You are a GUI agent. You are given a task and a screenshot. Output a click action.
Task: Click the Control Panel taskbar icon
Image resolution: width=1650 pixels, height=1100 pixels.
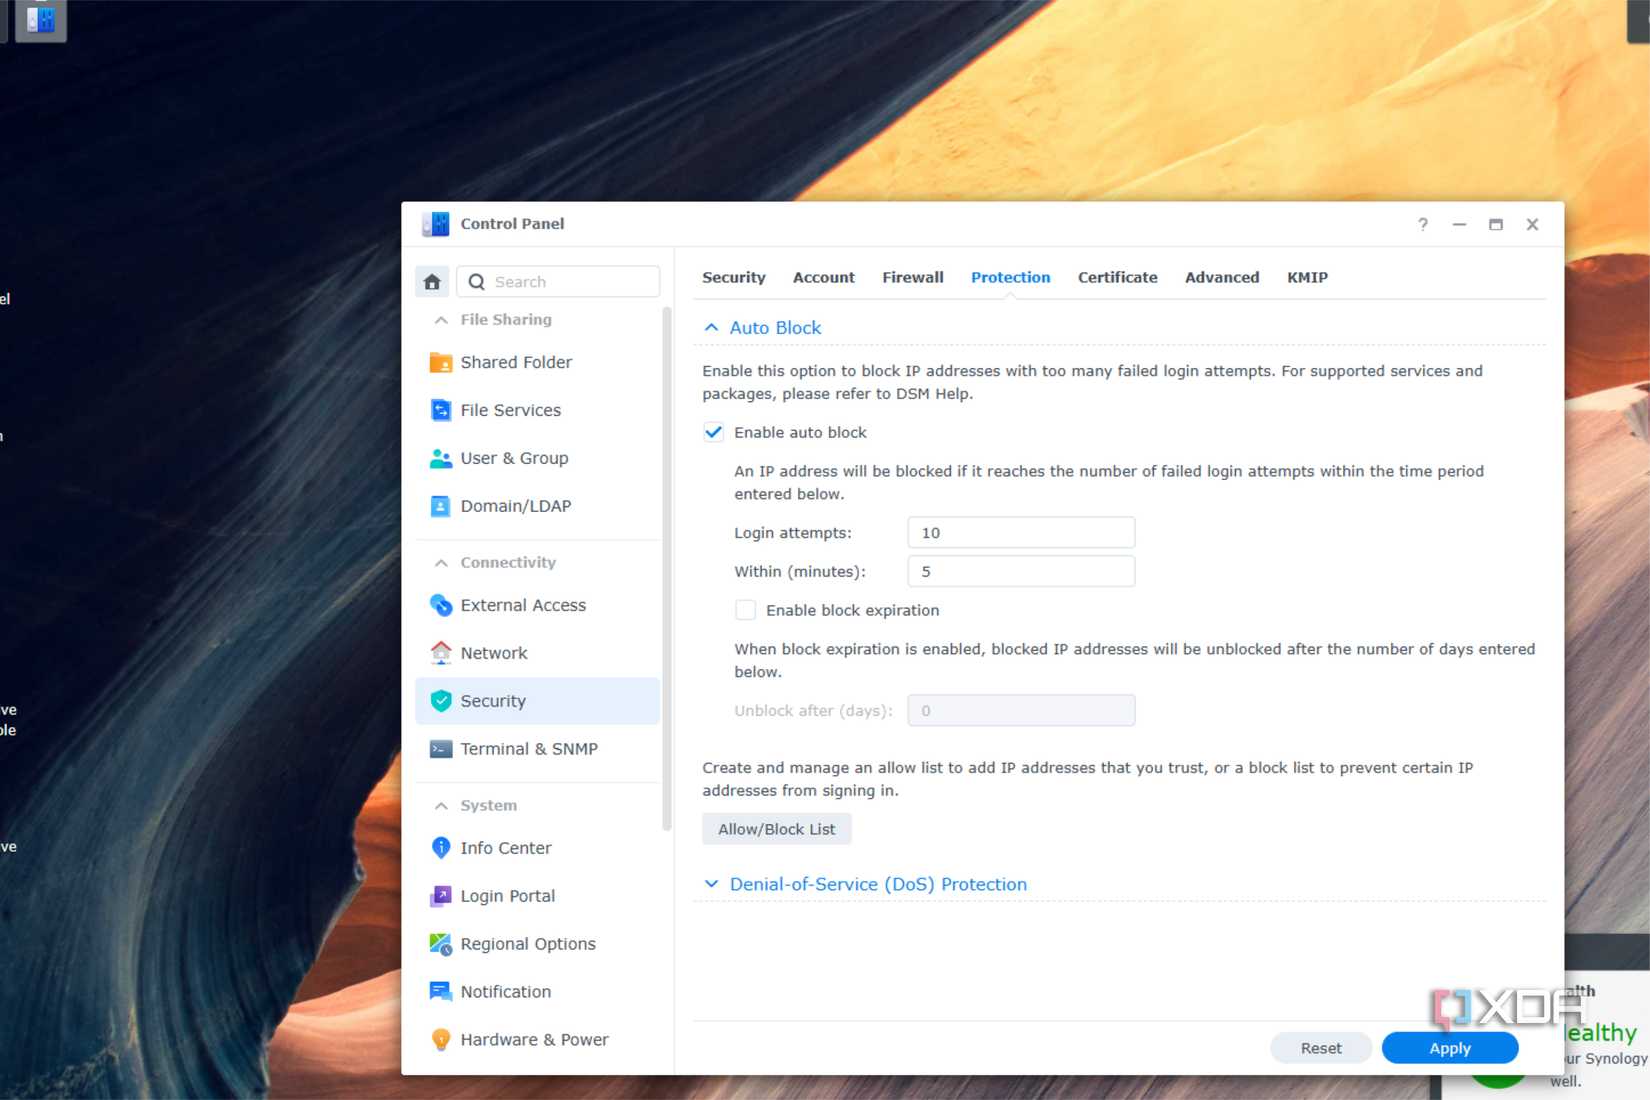click(x=41, y=19)
